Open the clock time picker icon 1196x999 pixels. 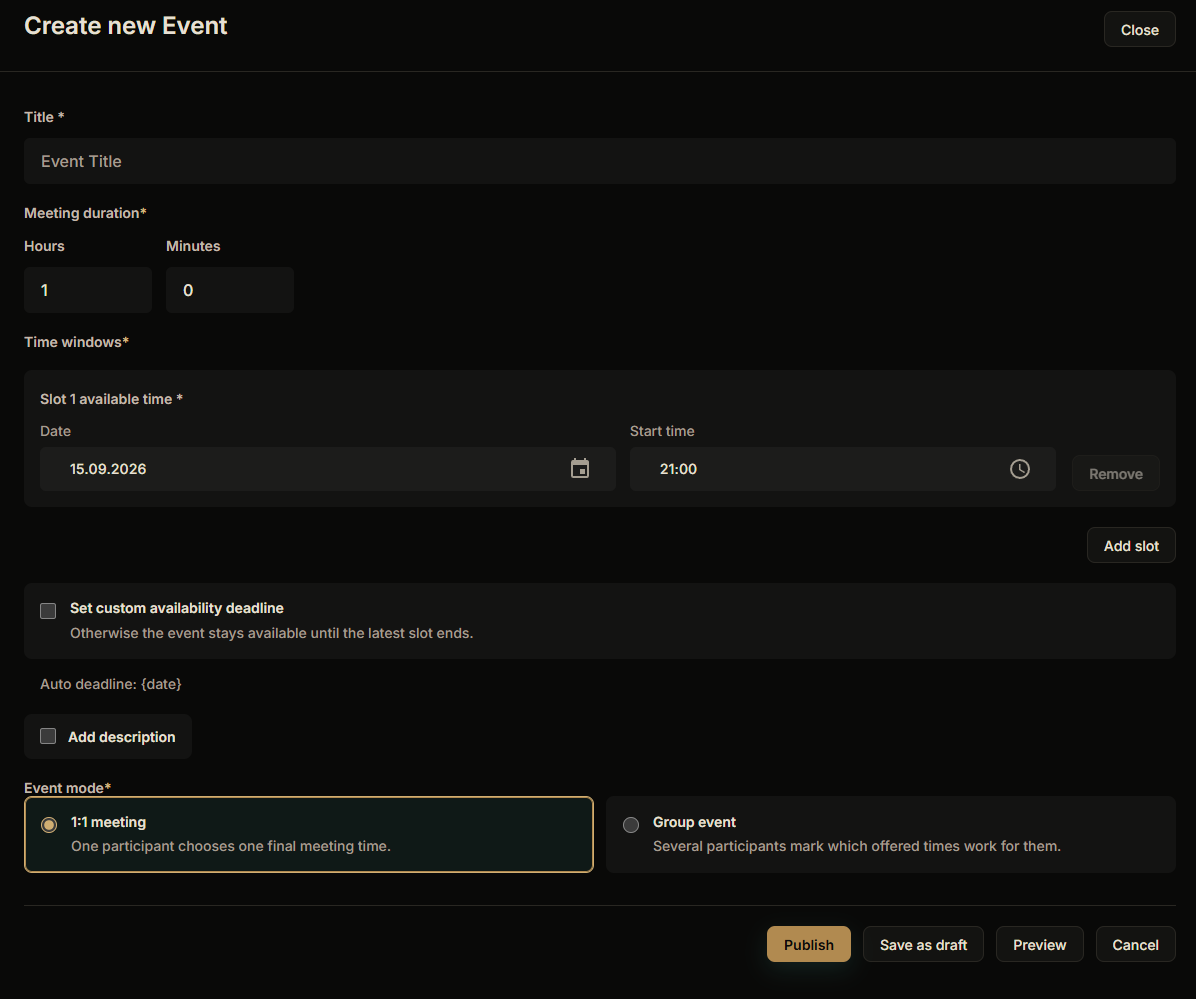pos(1020,469)
